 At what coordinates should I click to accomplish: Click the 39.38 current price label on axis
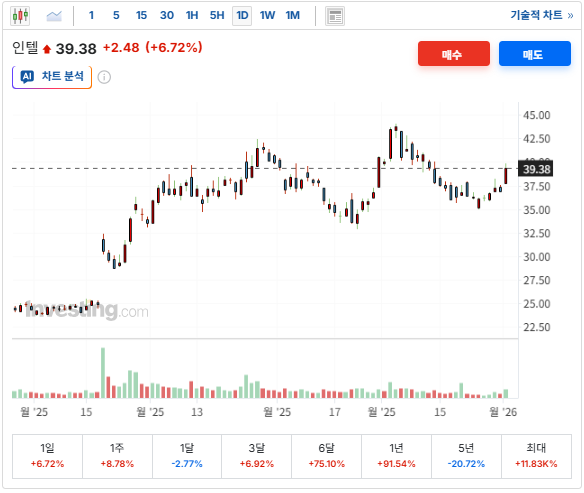[x=536, y=169]
